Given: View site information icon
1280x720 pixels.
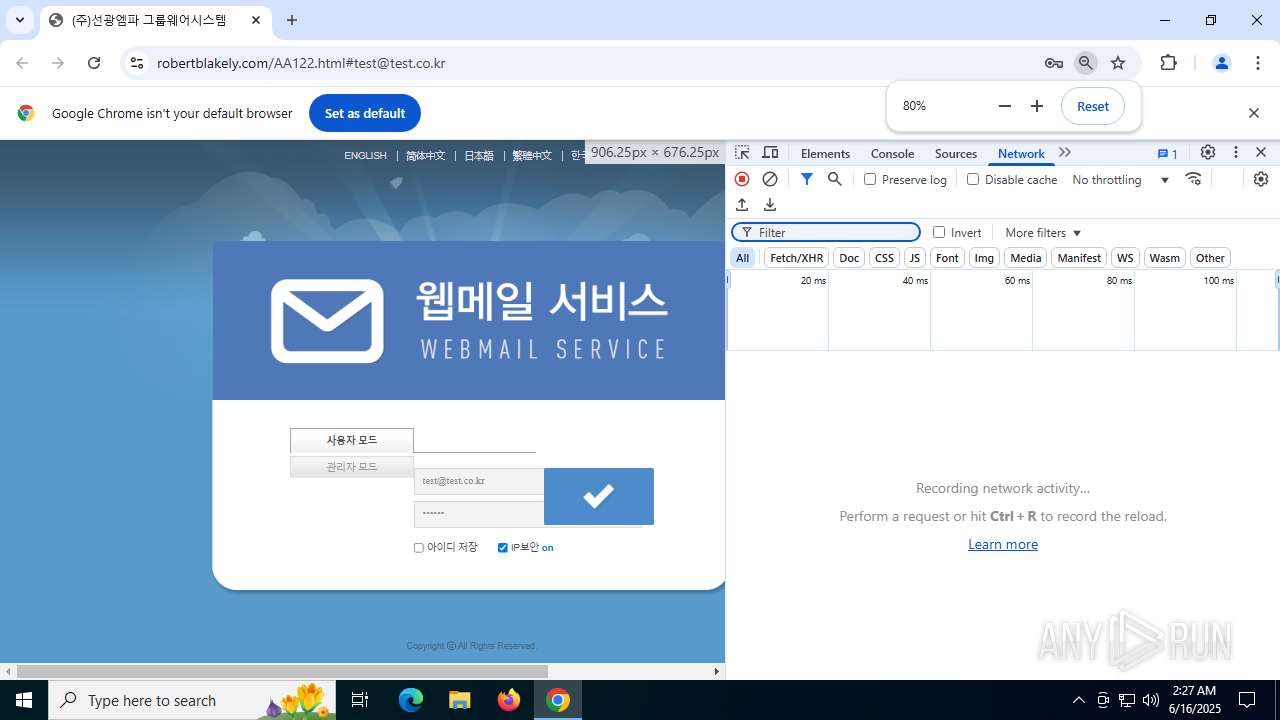Looking at the screenshot, I should [137, 63].
